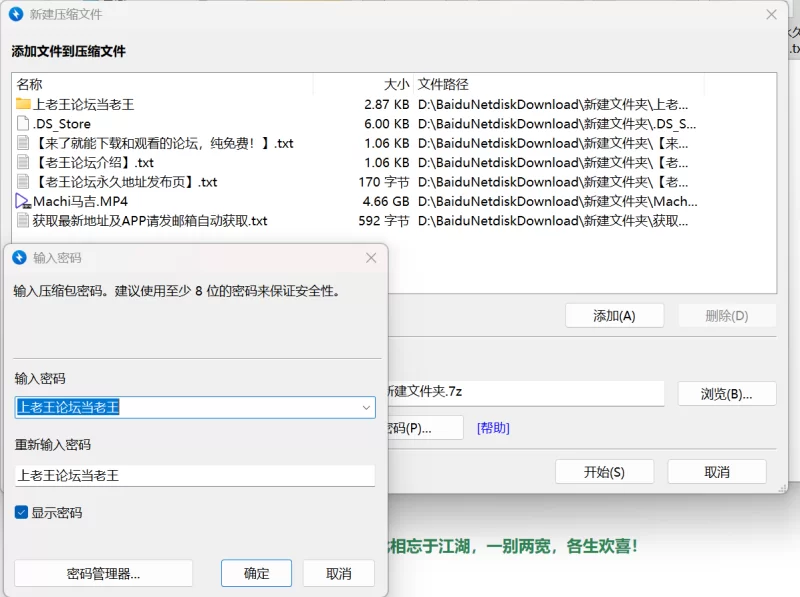The image size is (800, 597).
Task: Click the 2.87 KB size value
Action: (x=387, y=105)
